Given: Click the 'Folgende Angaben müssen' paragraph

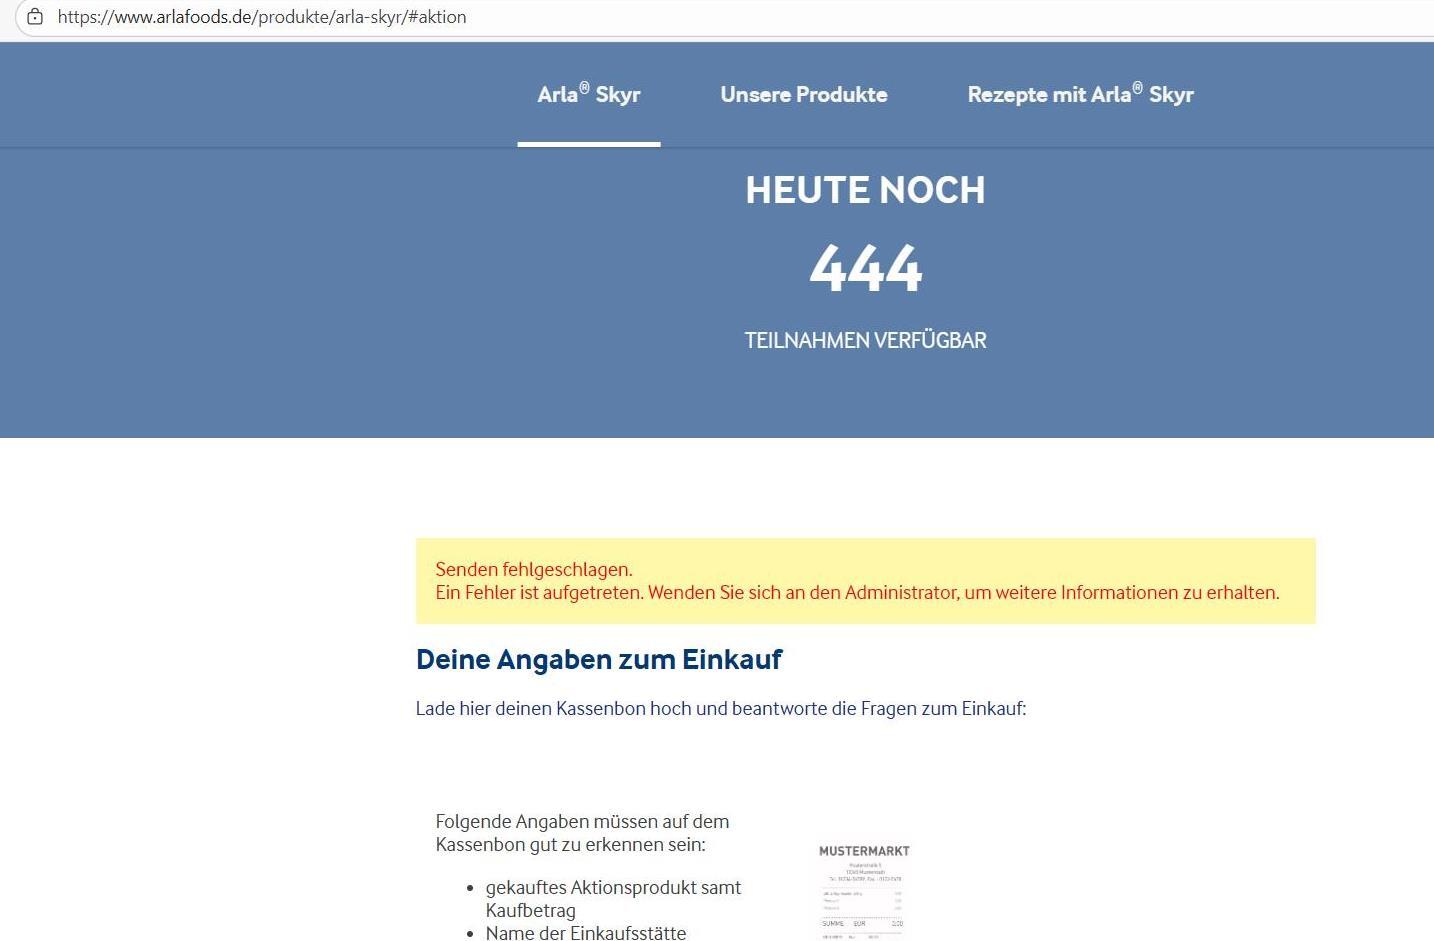Looking at the screenshot, I should click(582, 833).
